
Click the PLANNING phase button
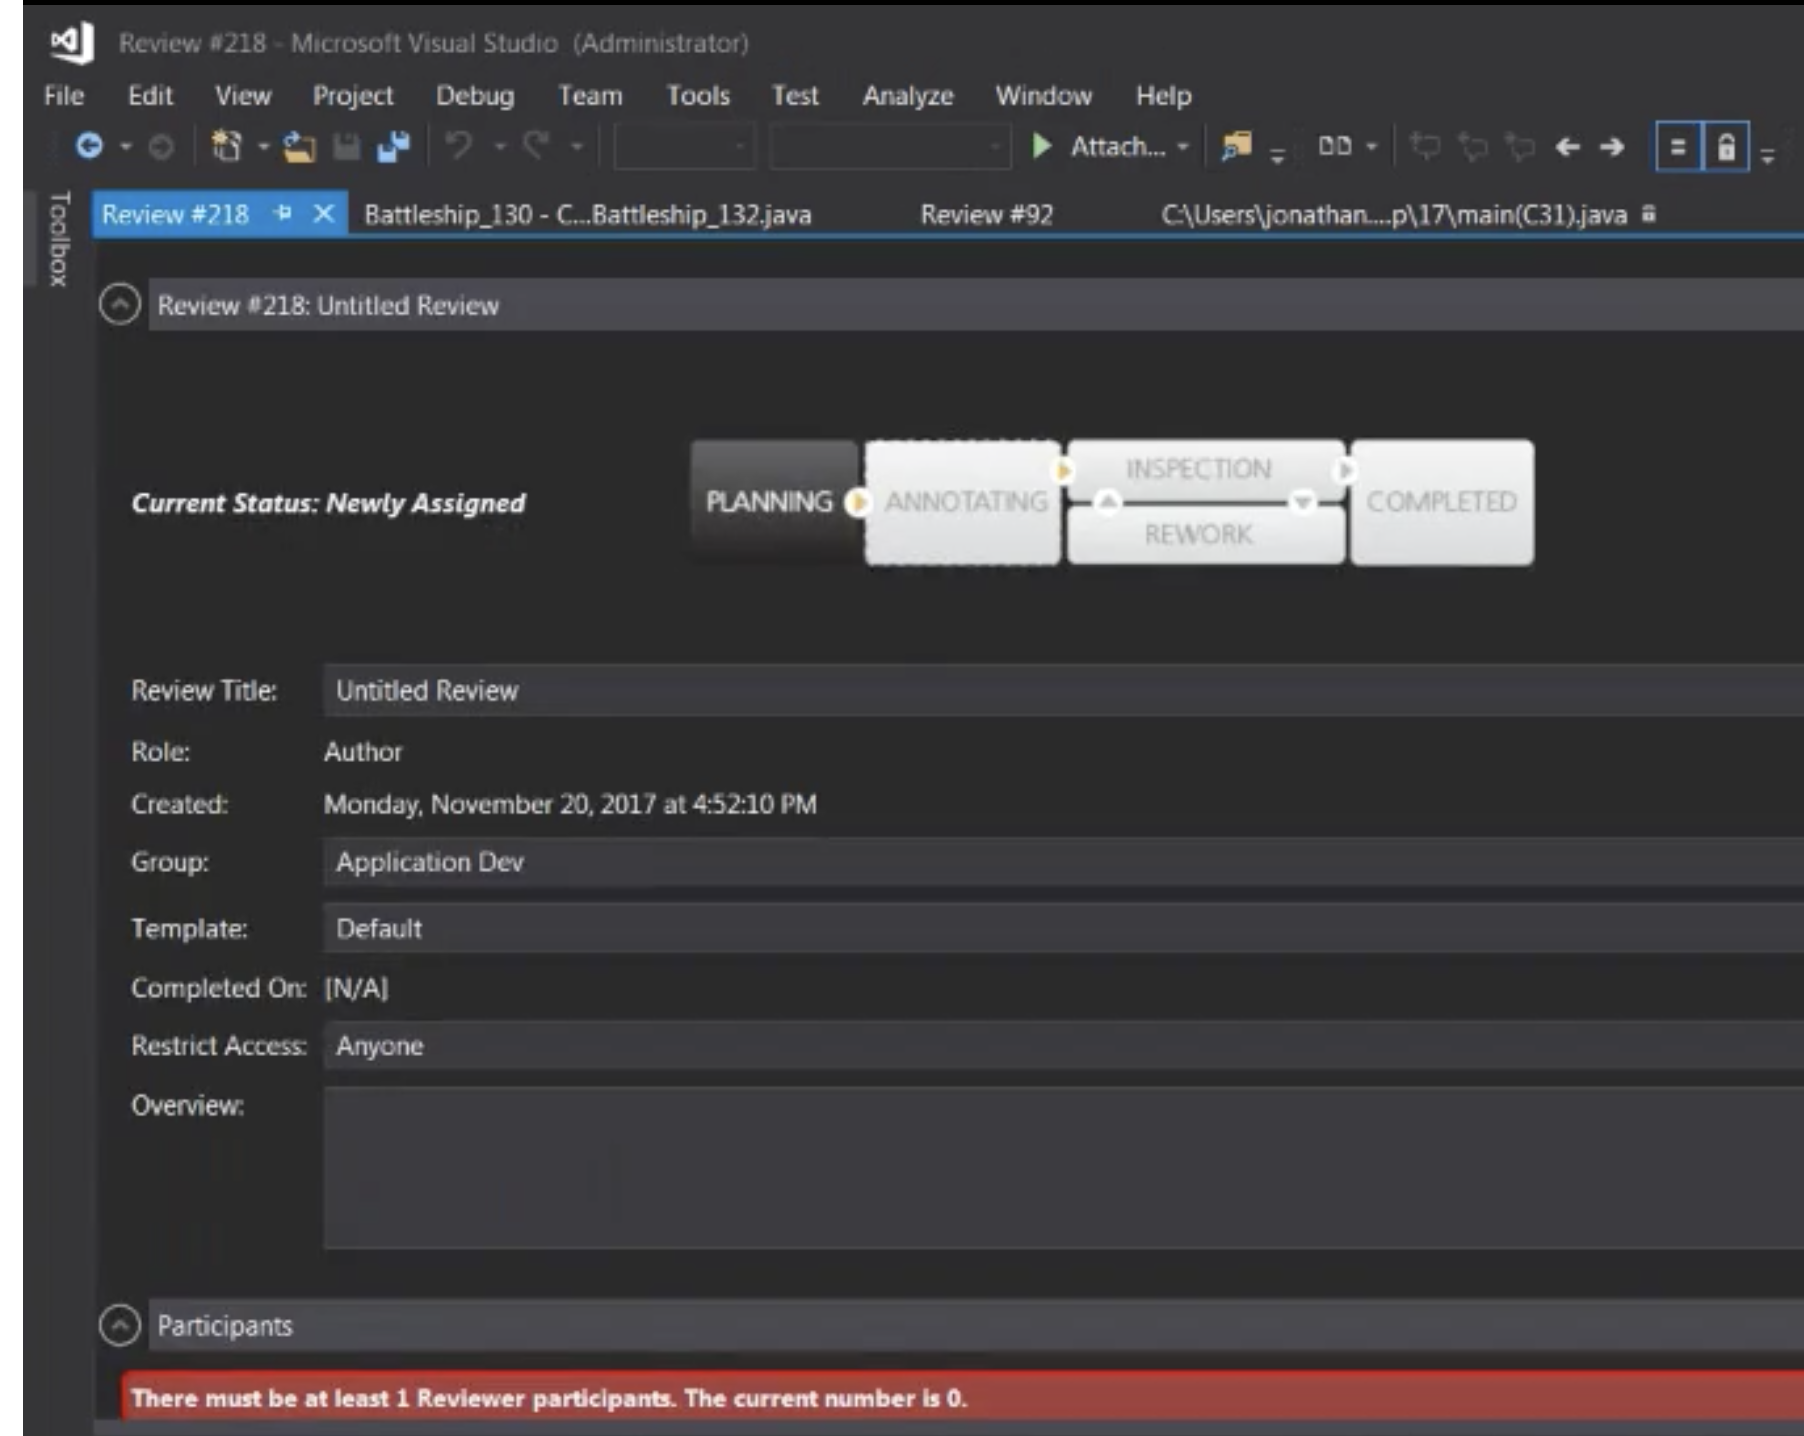(773, 500)
